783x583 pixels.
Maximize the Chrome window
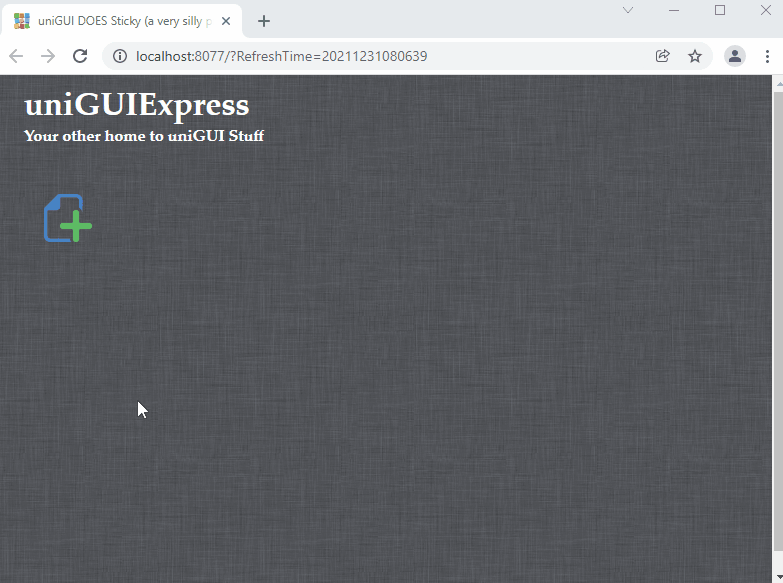tap(720, 10)
